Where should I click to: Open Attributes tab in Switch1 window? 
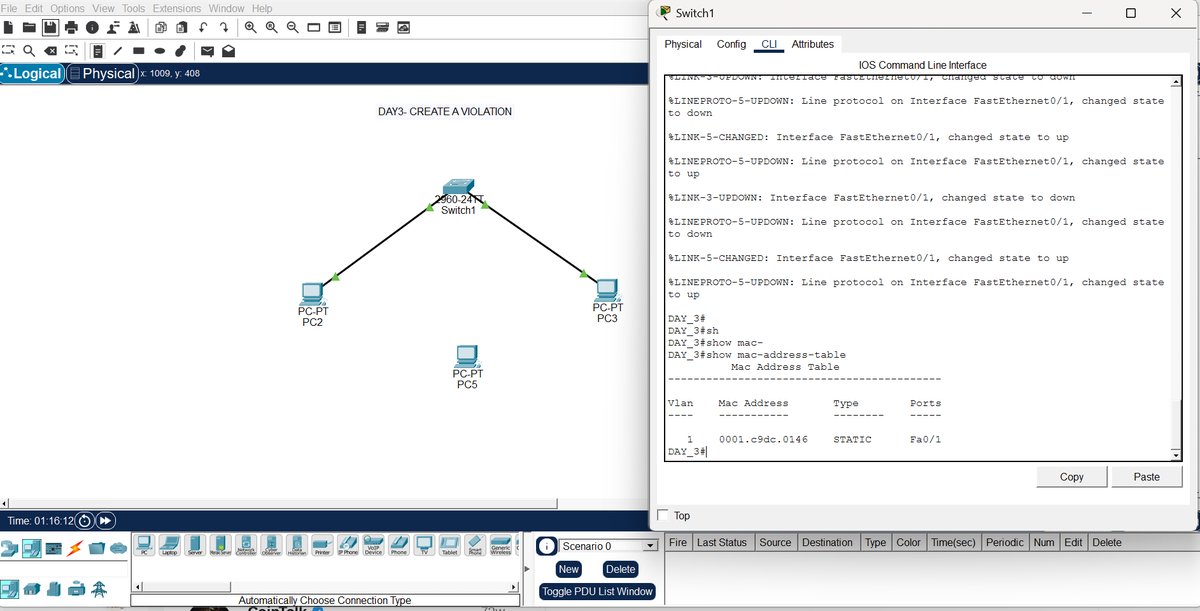tap(812, 44)
